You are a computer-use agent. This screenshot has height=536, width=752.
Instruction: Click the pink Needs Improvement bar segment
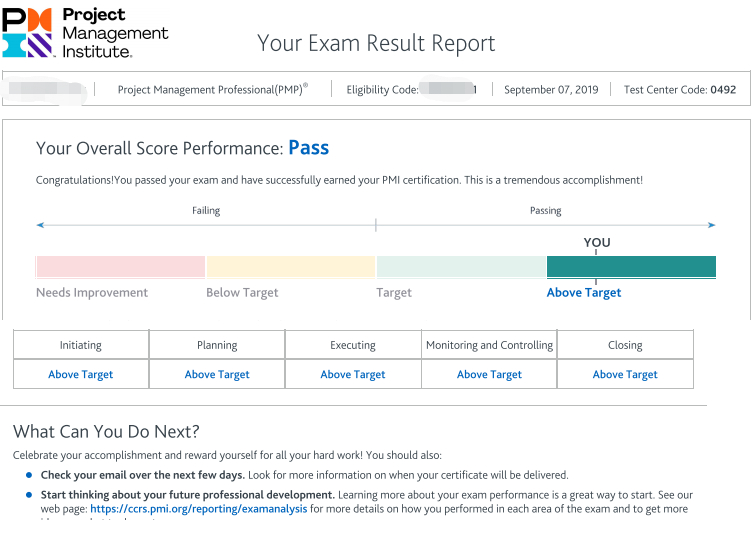120,267
